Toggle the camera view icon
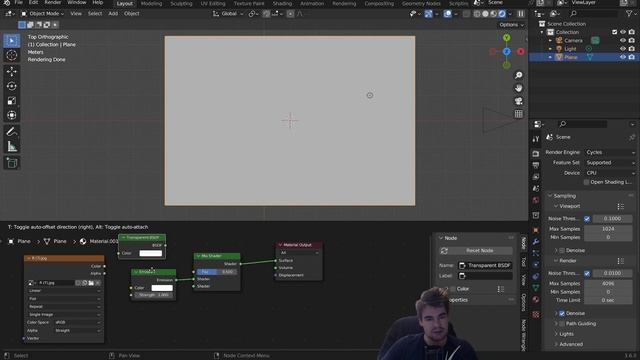The height and width of the screenshot is (360, 640). point(518,101)
